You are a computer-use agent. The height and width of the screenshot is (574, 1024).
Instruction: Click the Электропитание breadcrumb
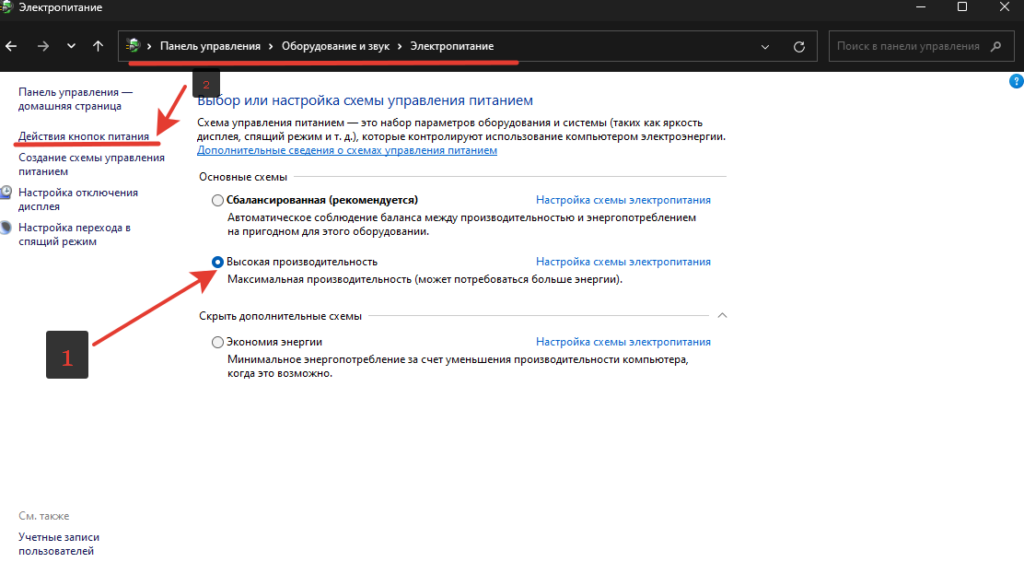coord(452,46)
